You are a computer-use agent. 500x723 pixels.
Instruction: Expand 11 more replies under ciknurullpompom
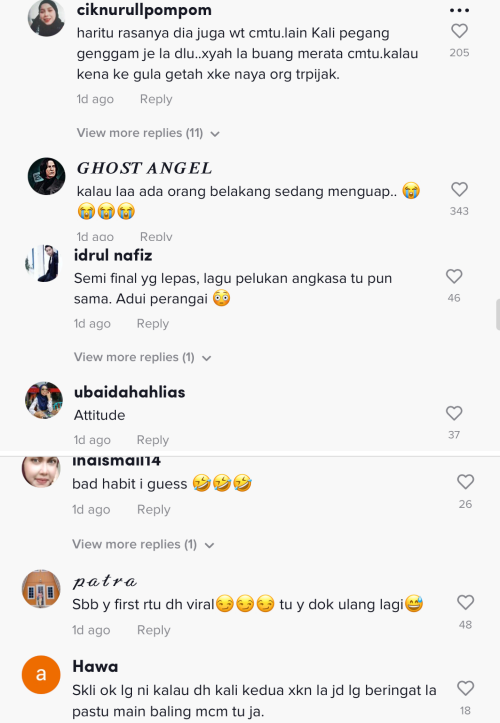(148, 133)
